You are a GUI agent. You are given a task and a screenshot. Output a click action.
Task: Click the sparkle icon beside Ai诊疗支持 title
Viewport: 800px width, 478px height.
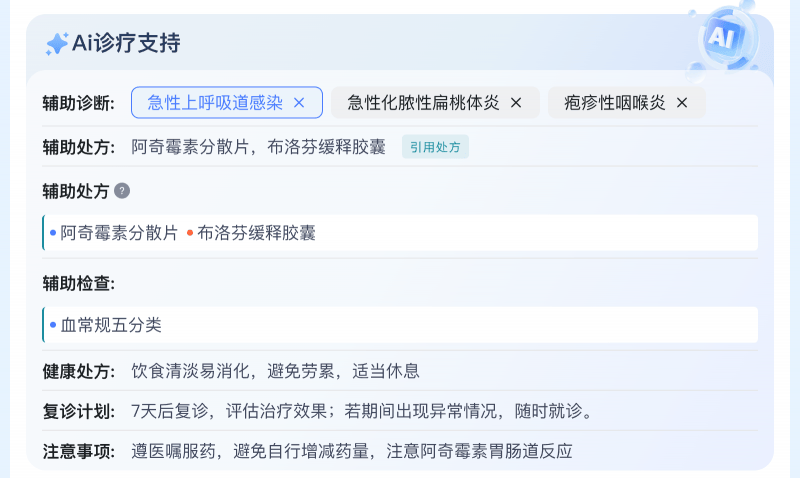point(56,43)
